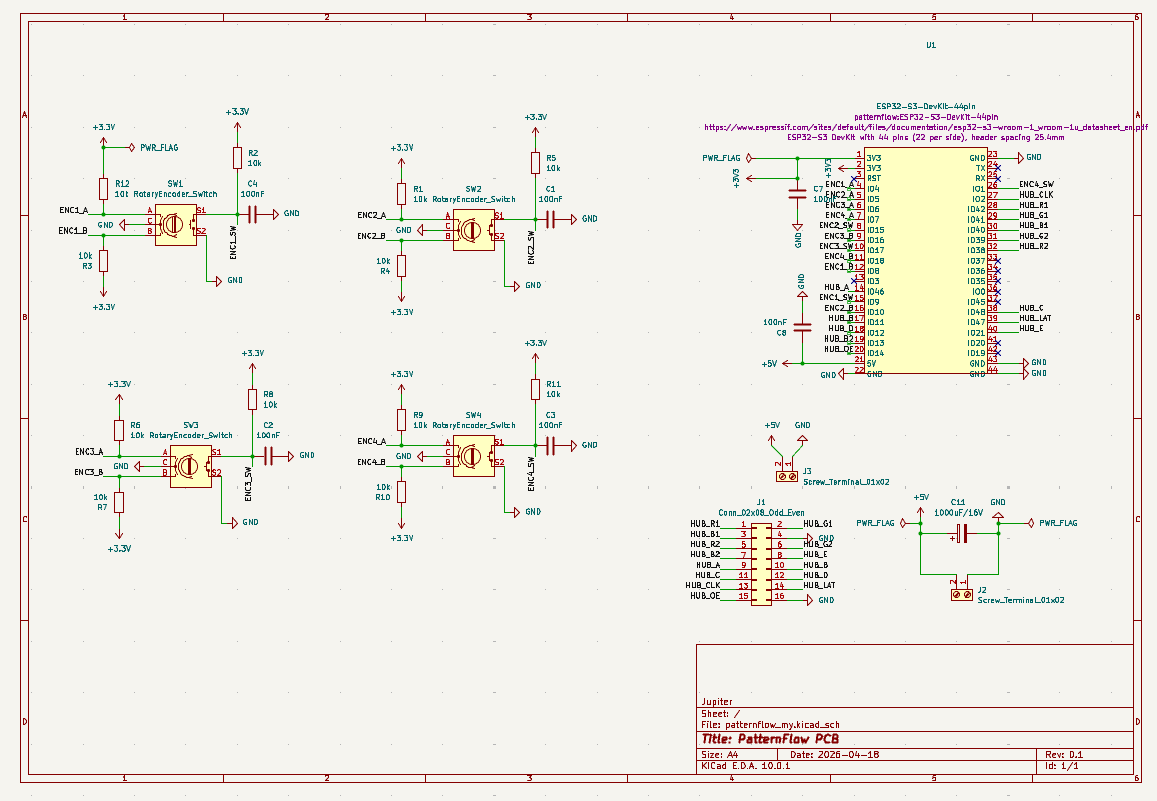Image resolution: width=1157 pixels, height=801 pixels.
Task: Select the 'Title: PatternFlow PCB' title field
Action: coord(770,739)
